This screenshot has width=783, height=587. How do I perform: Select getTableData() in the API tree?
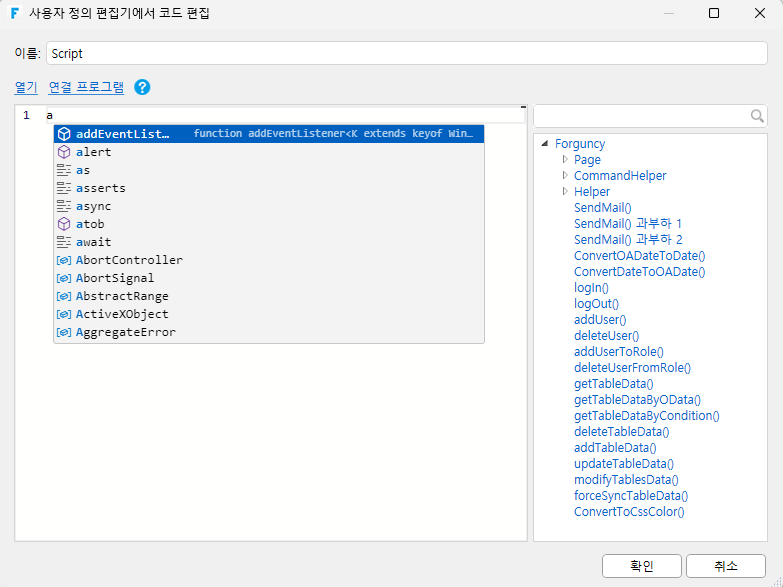pos(613,384)
